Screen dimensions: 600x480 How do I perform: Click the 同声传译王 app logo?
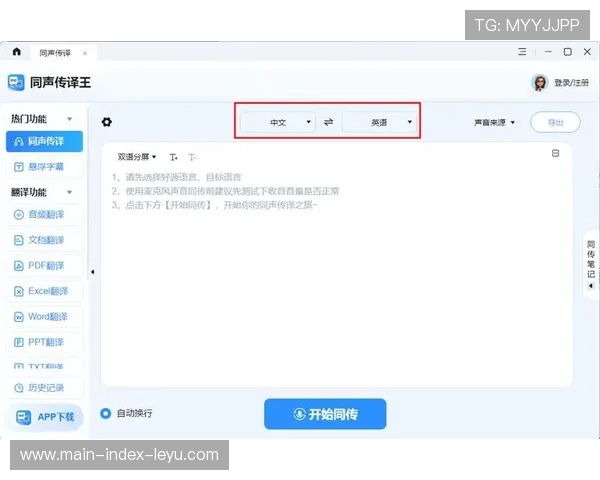pos(16,82)
